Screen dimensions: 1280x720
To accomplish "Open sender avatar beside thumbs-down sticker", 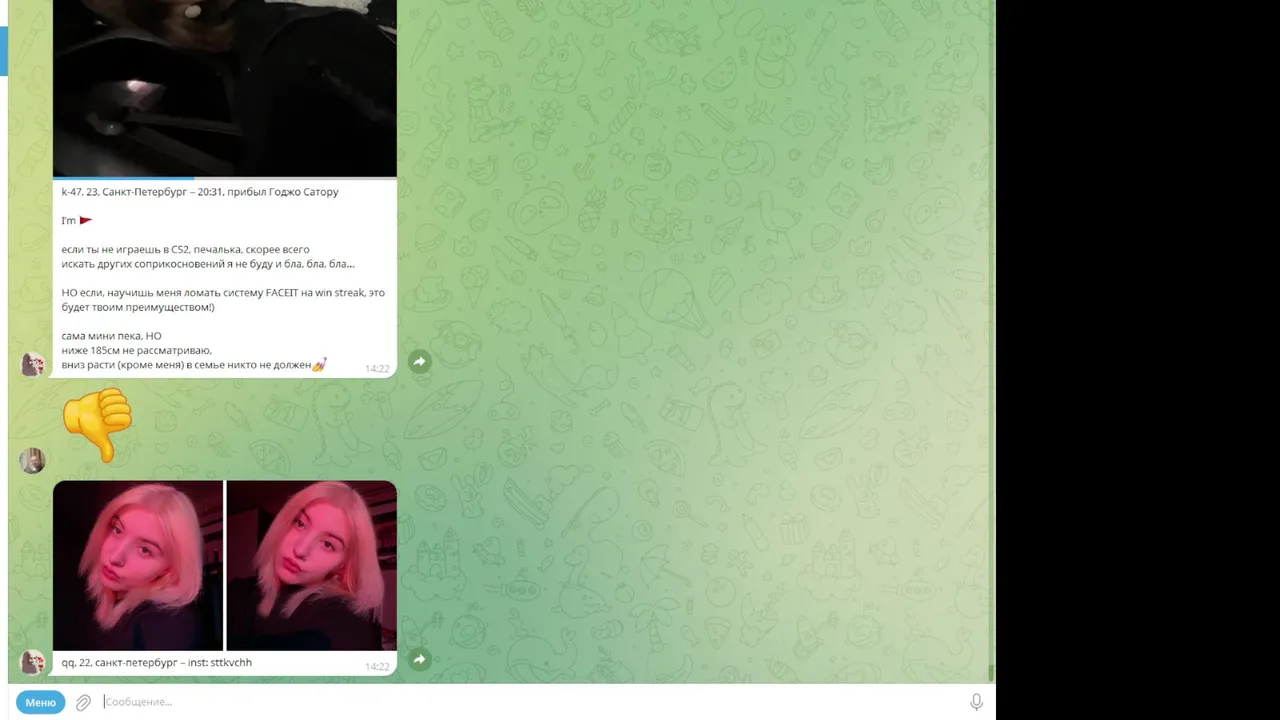I will tap(33, 460).
